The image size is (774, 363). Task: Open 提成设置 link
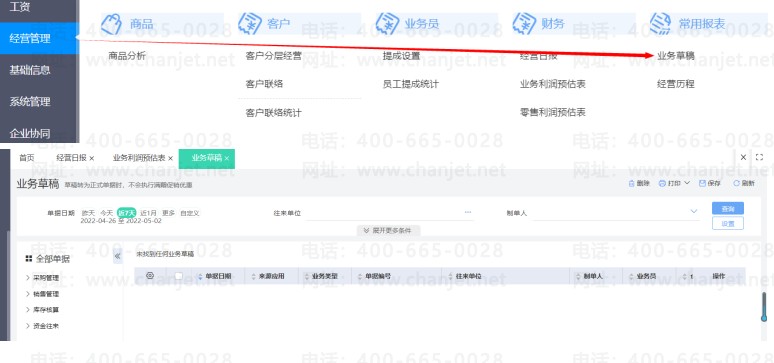pyautogui.click(x=401, y=56)
